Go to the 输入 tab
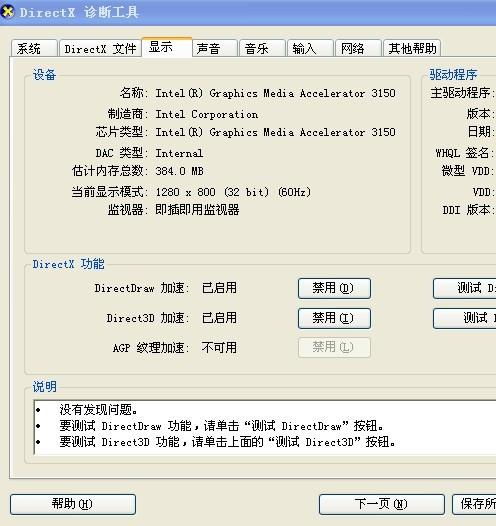Screen dimensions: 496x526 click(310, 48)
